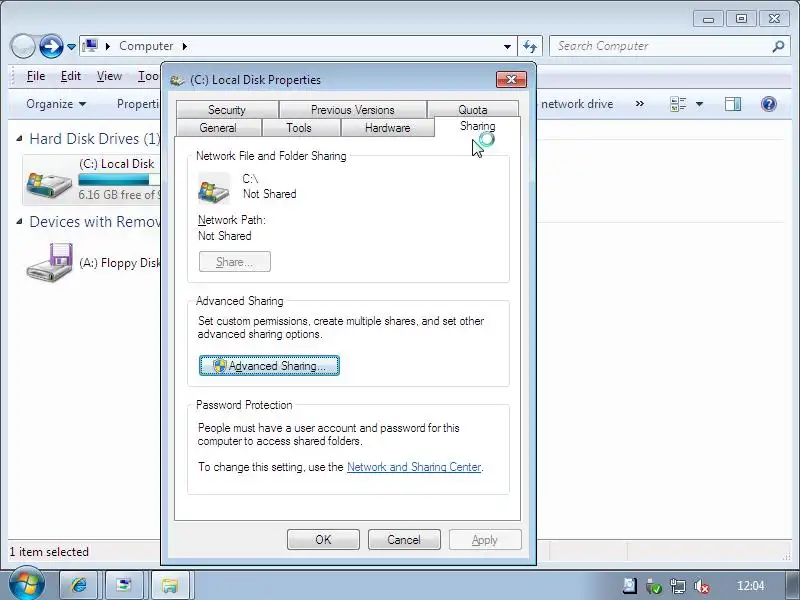Viewport: 800px width, 600px height.
Task: Launch Internet Explorer from taskbar
Action: [79, 585]
